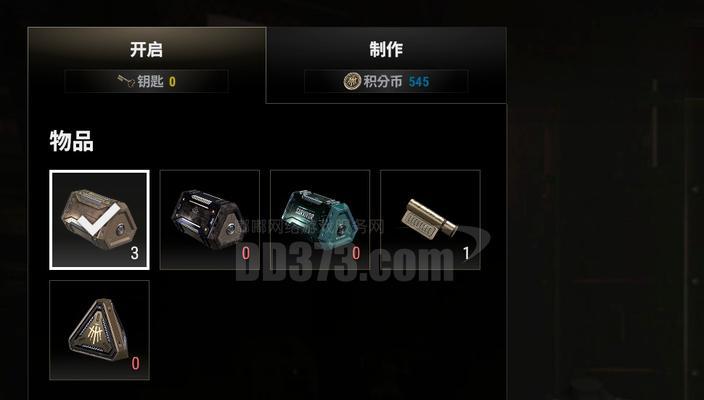Choose the gold key item slot

(431, 220)
